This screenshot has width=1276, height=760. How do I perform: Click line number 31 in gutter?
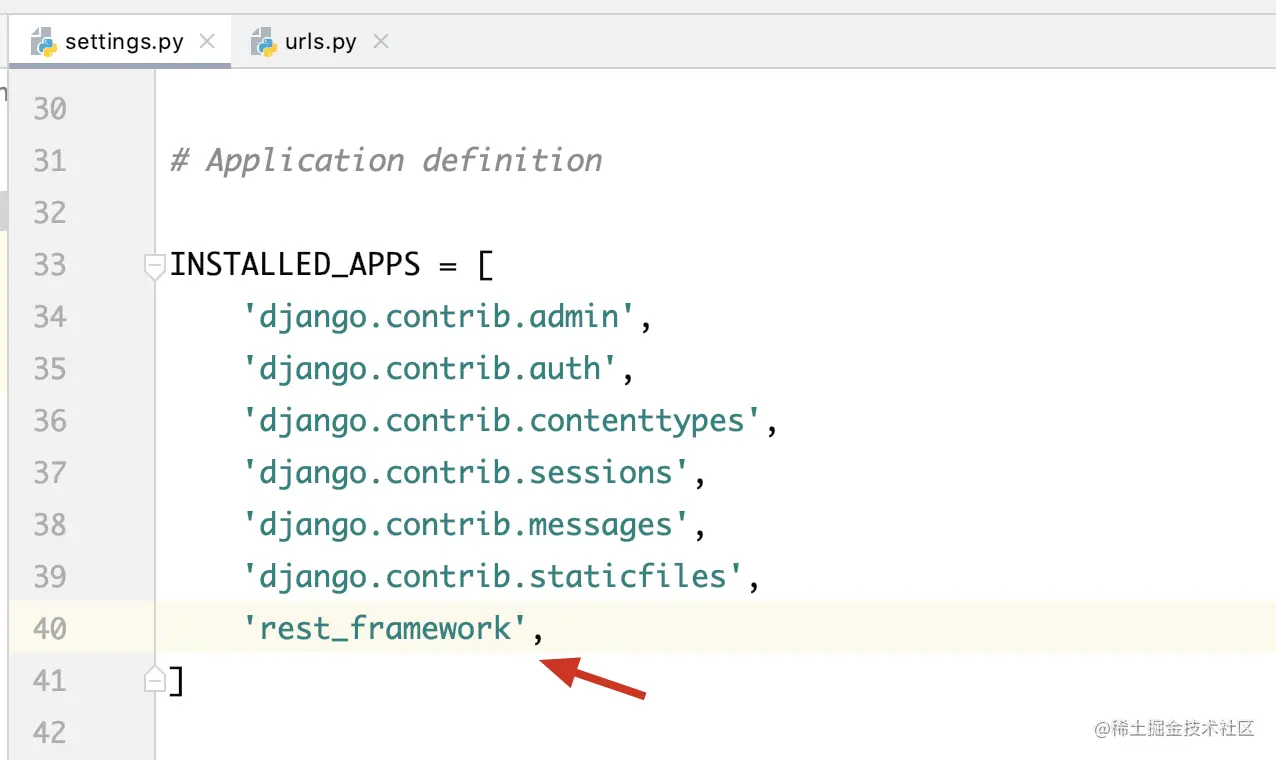coord(50,161)
